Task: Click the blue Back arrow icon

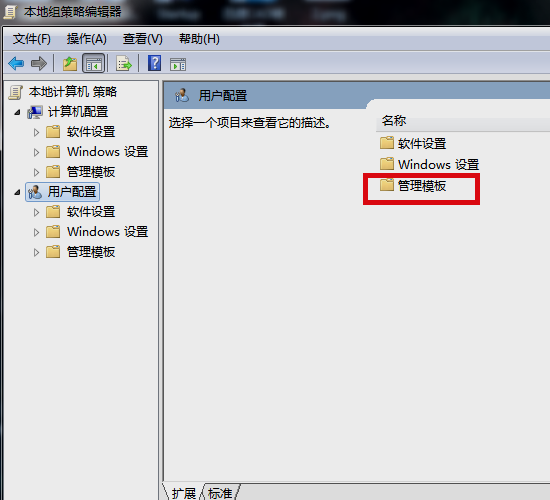Action: pyautogui.click(x=16, y=64)
